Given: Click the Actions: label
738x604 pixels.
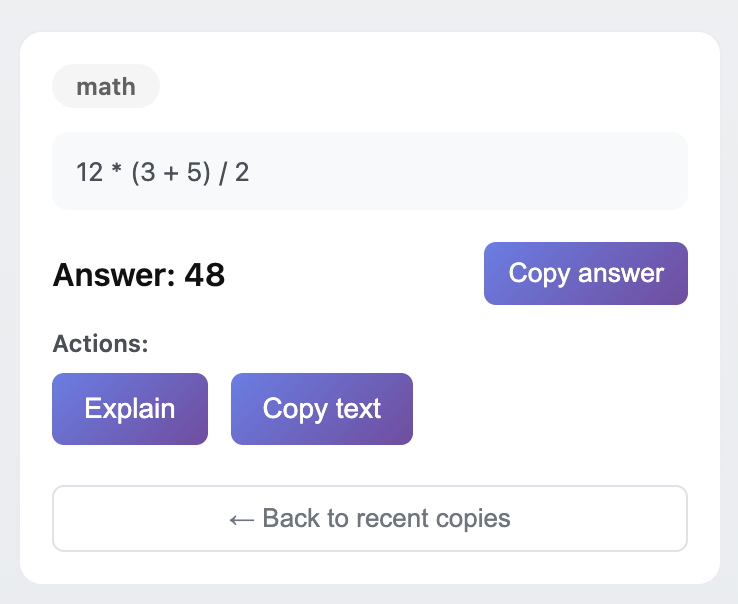Looking at the screenshot, I should tap(100, 344).
